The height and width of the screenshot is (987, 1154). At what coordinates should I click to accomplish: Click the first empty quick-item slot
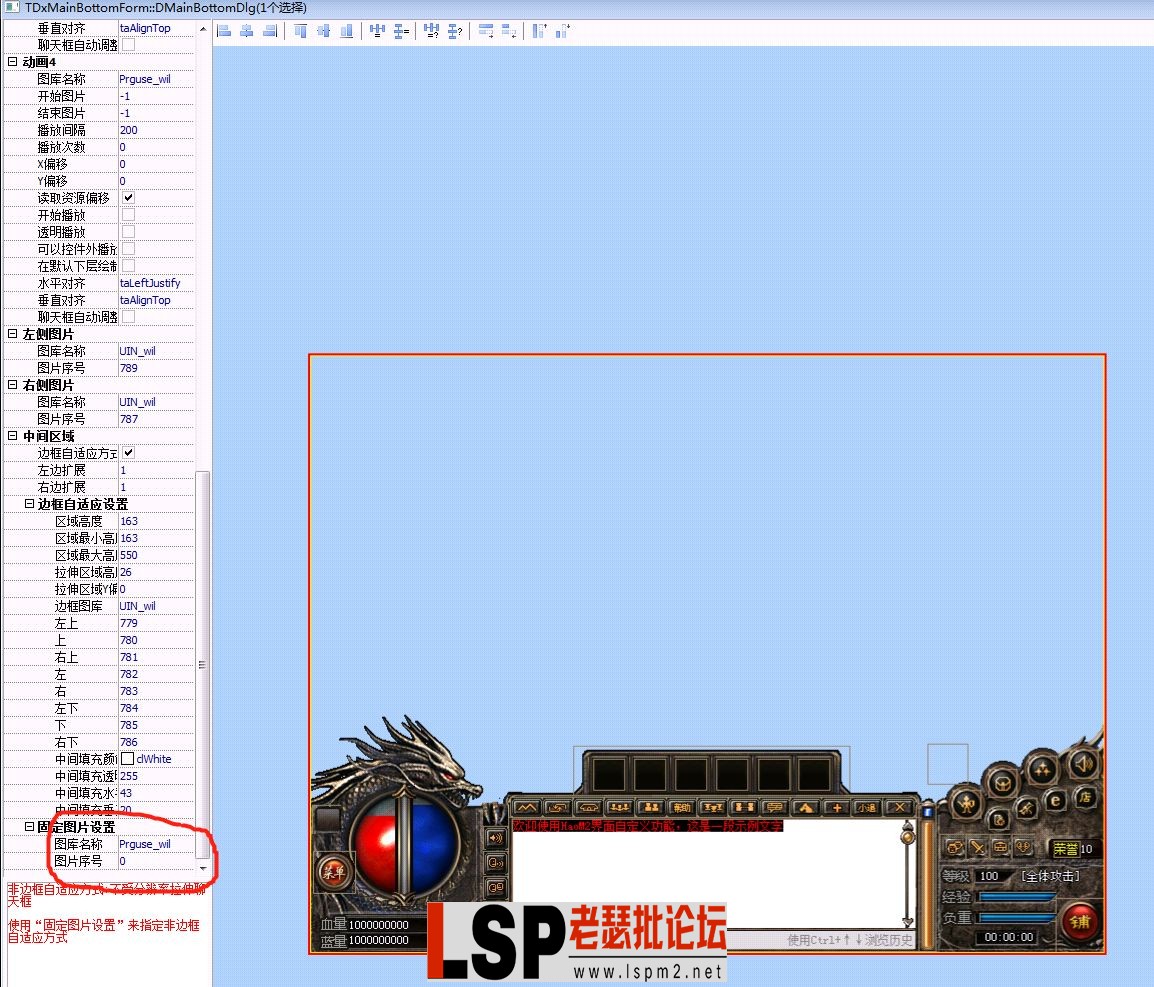point(609,775)
